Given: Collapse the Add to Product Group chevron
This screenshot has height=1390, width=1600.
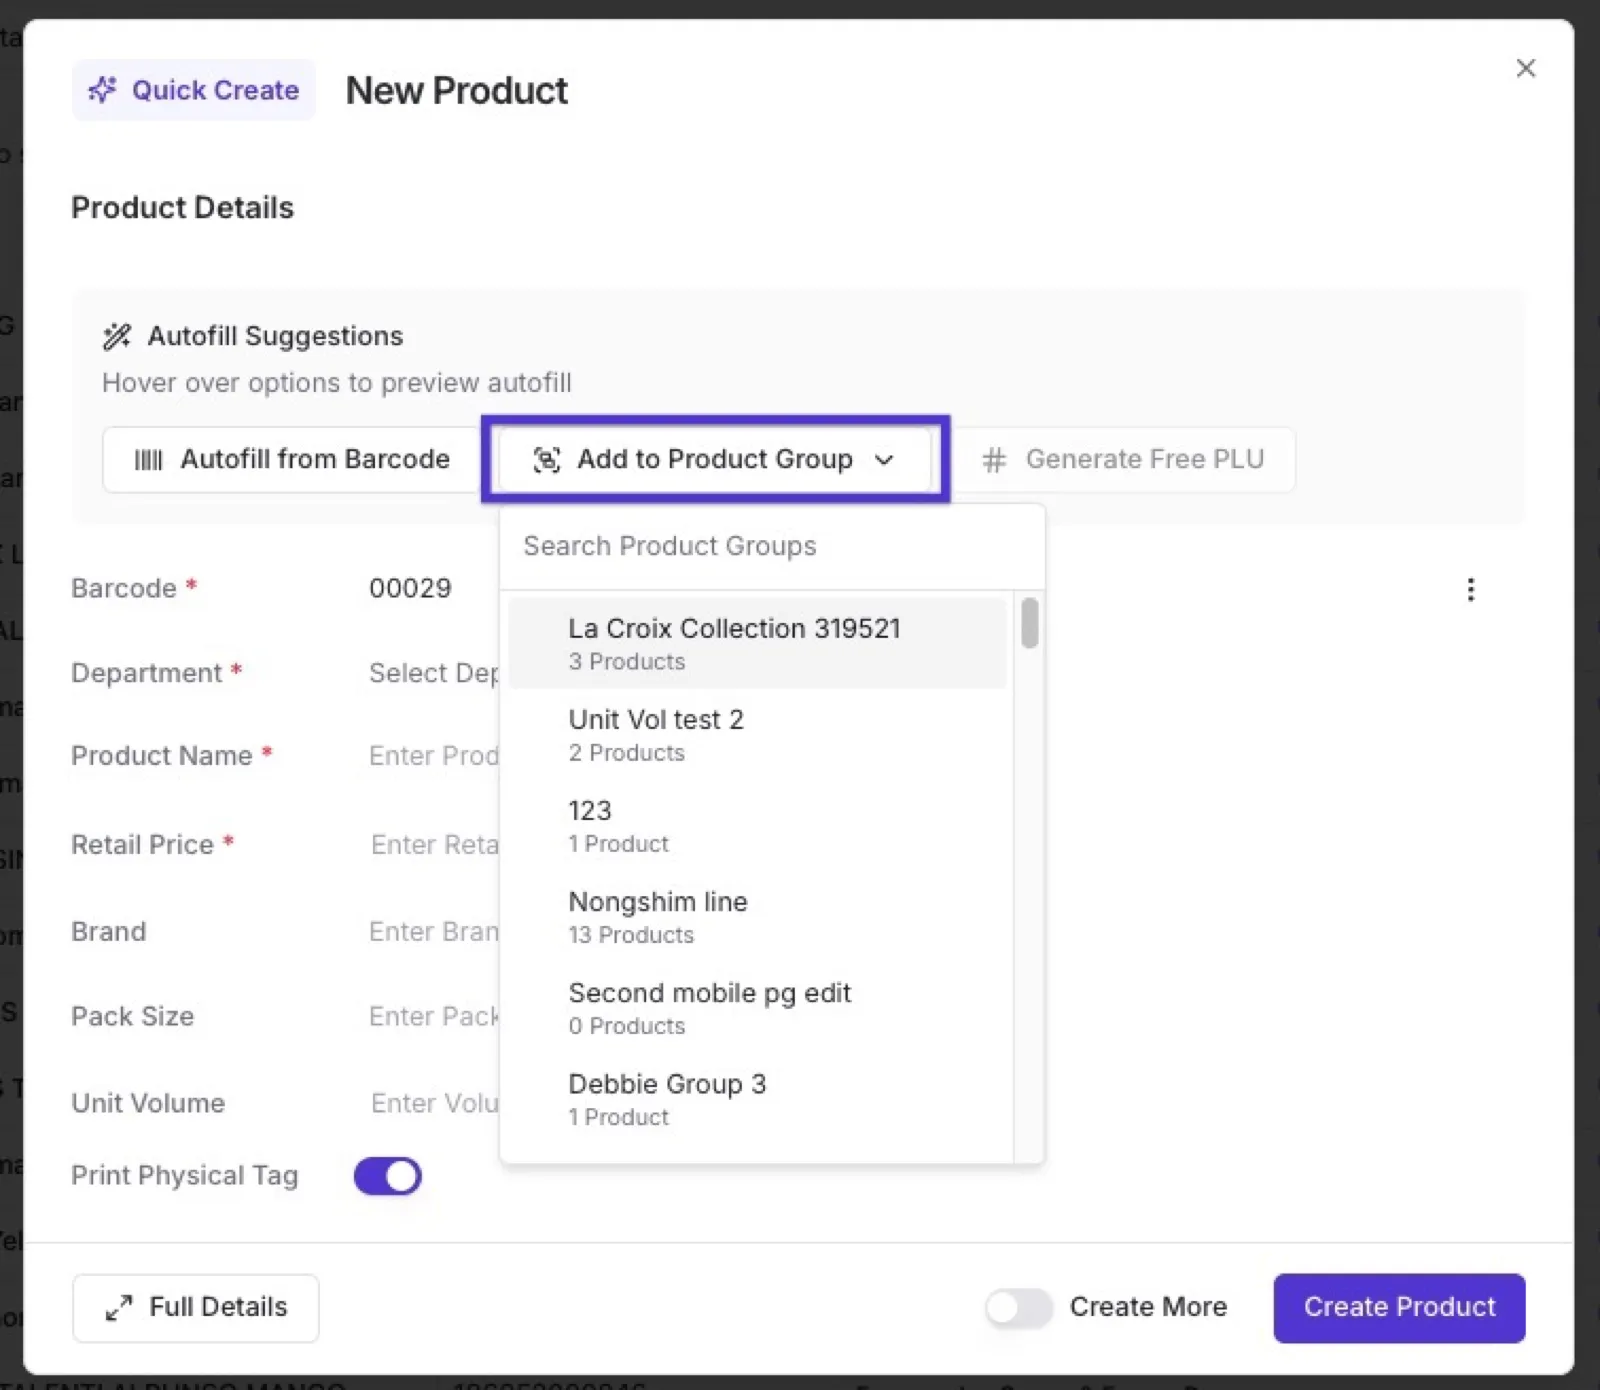Looking at the screenshot, I should pos(884,459).
